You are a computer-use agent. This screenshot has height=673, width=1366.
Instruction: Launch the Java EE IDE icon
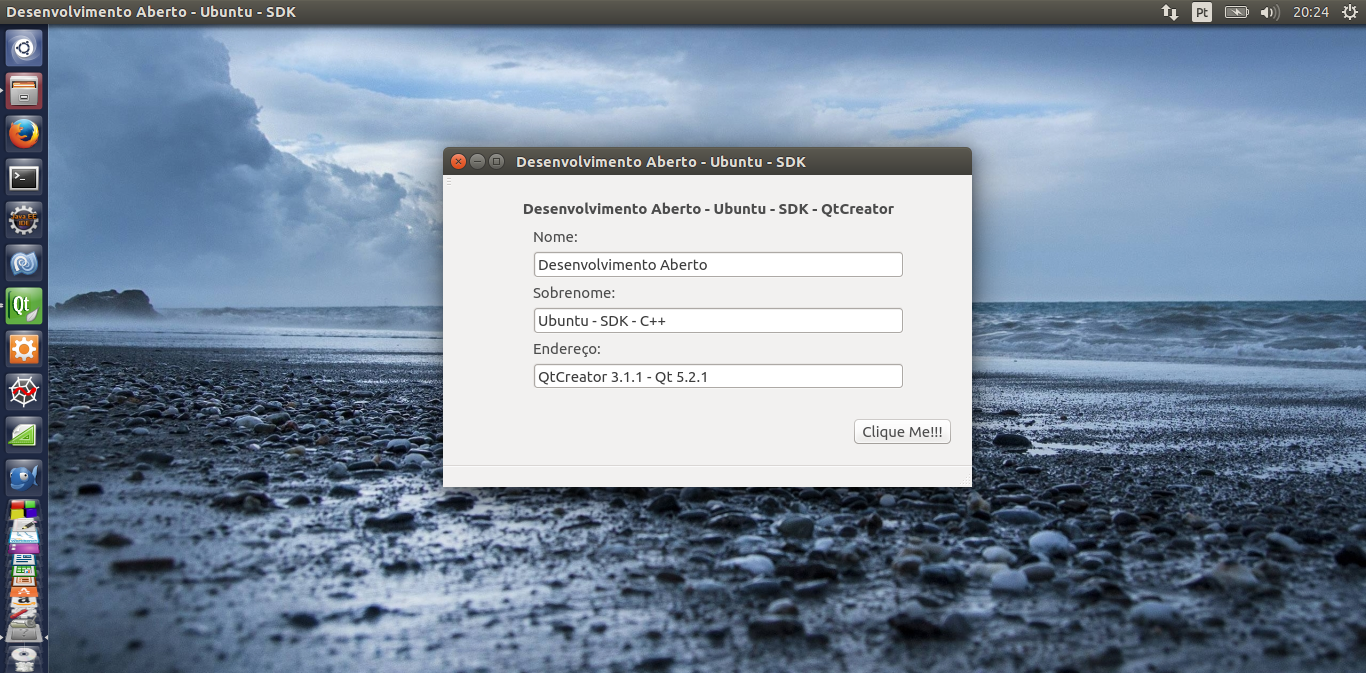[24, 220]
